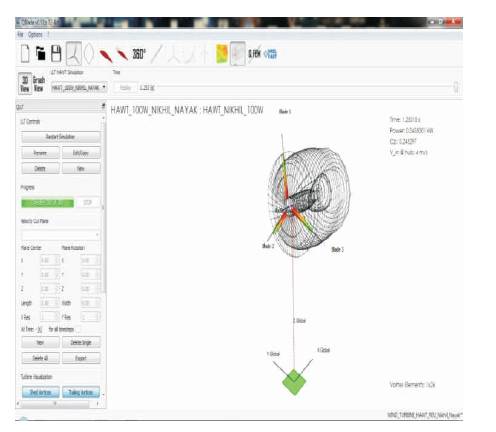Expand the Velocity Cut Plane dropdown
Image resolution: width=496 pixels, height=432 pixels.
coord(60,235)
